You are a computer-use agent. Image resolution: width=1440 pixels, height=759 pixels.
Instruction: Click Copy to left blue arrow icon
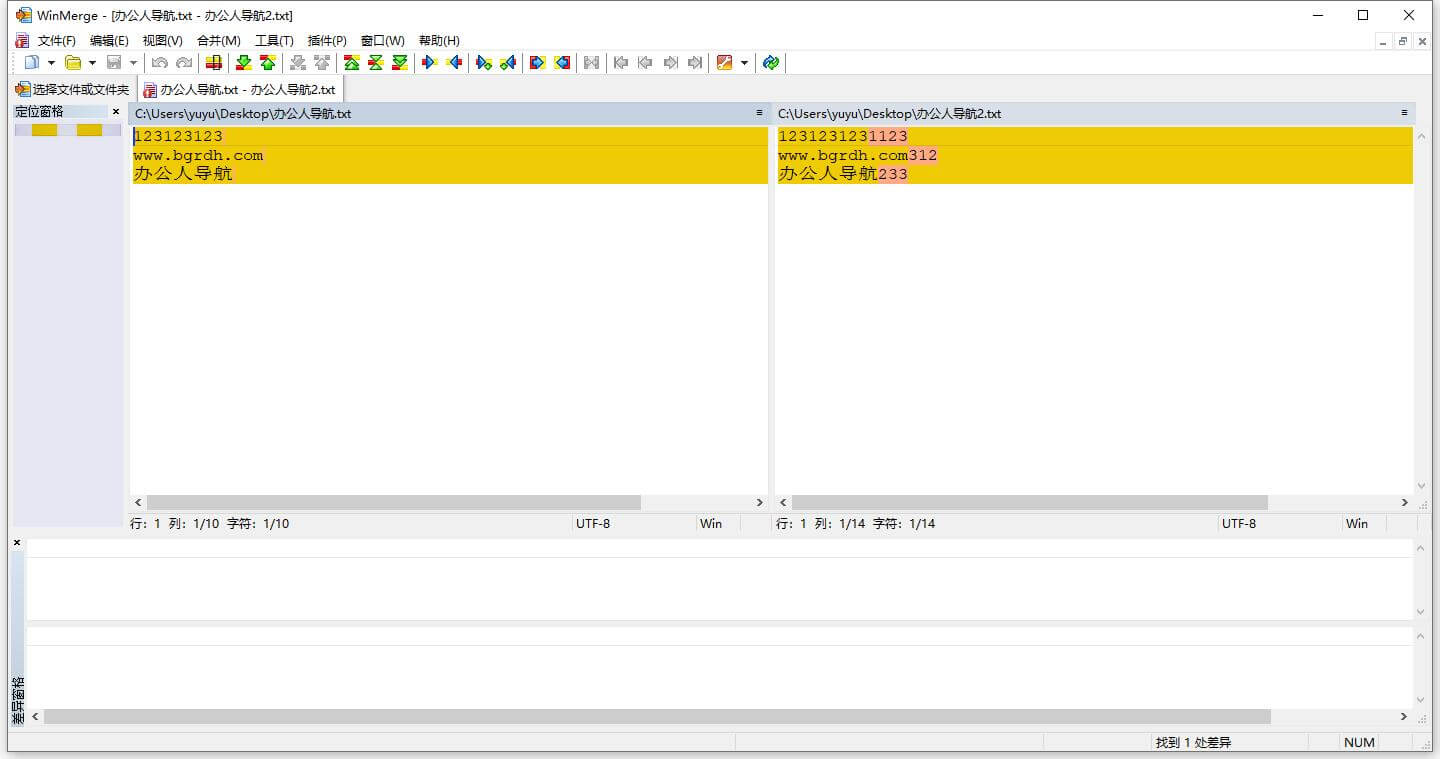tap(455, 63)
